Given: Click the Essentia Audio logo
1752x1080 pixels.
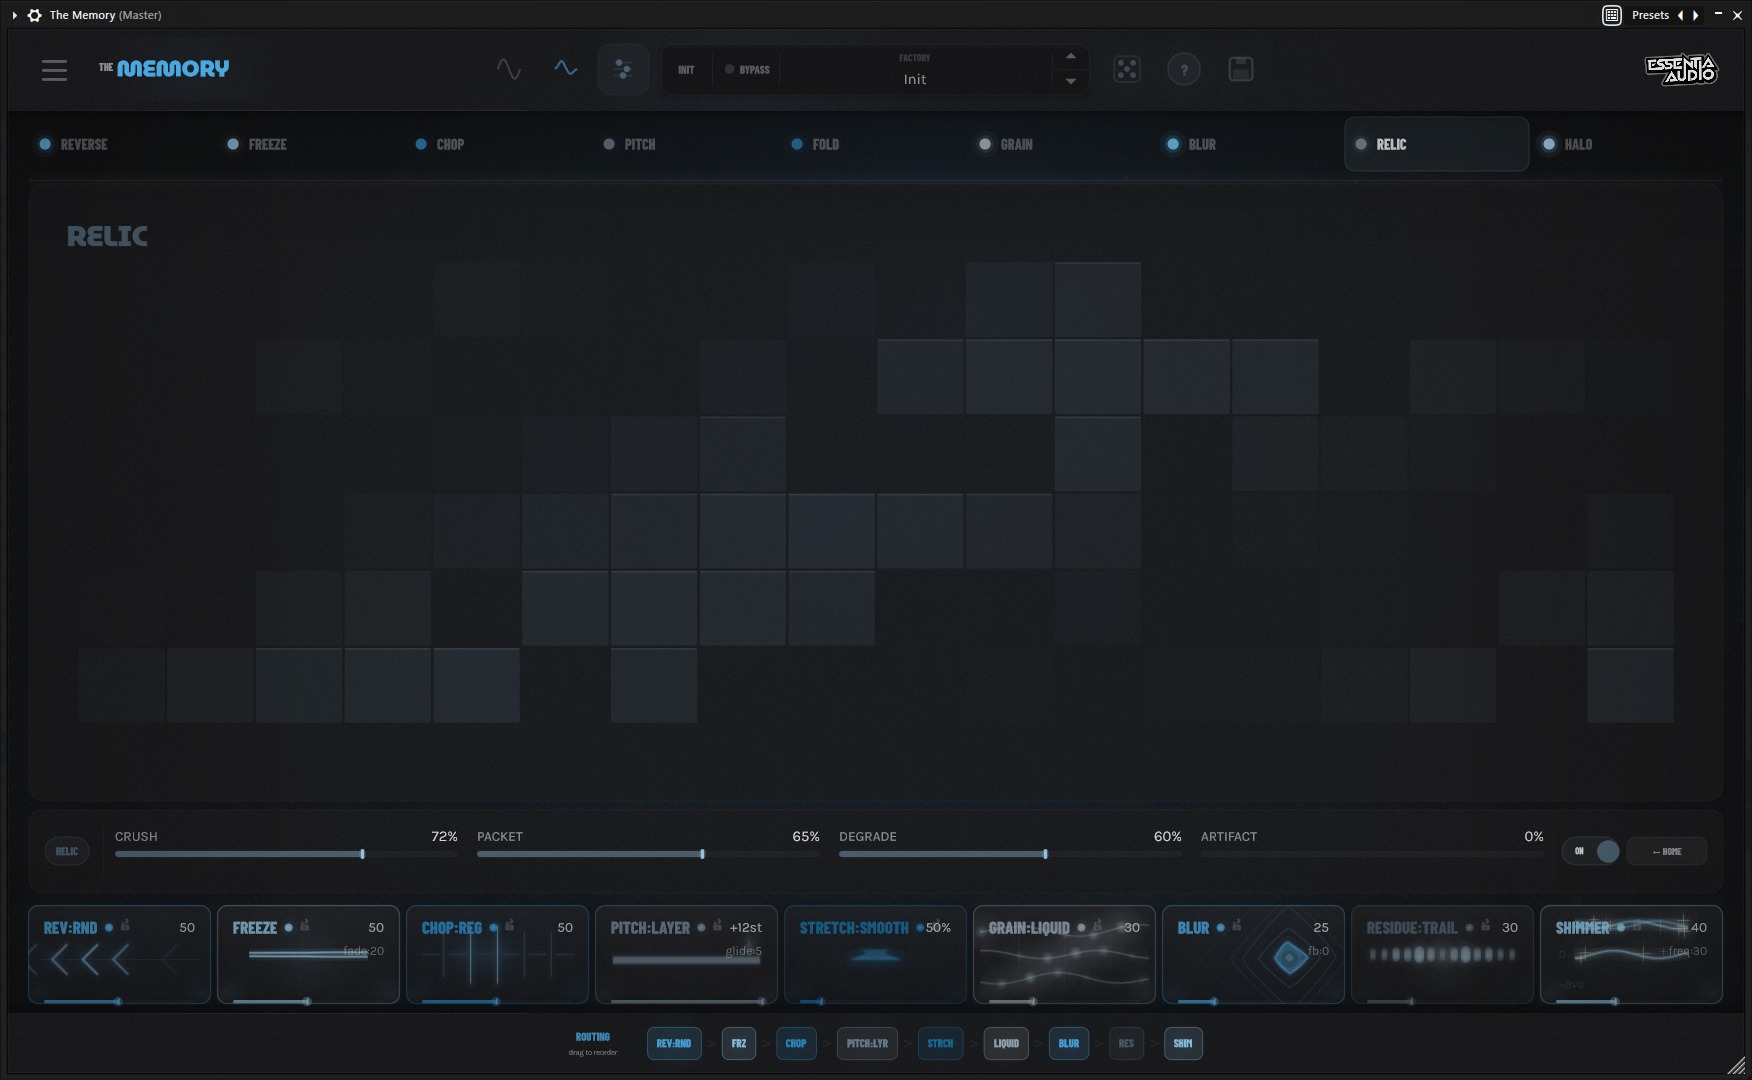Looking at the screenshot, I should [1682, 70].
